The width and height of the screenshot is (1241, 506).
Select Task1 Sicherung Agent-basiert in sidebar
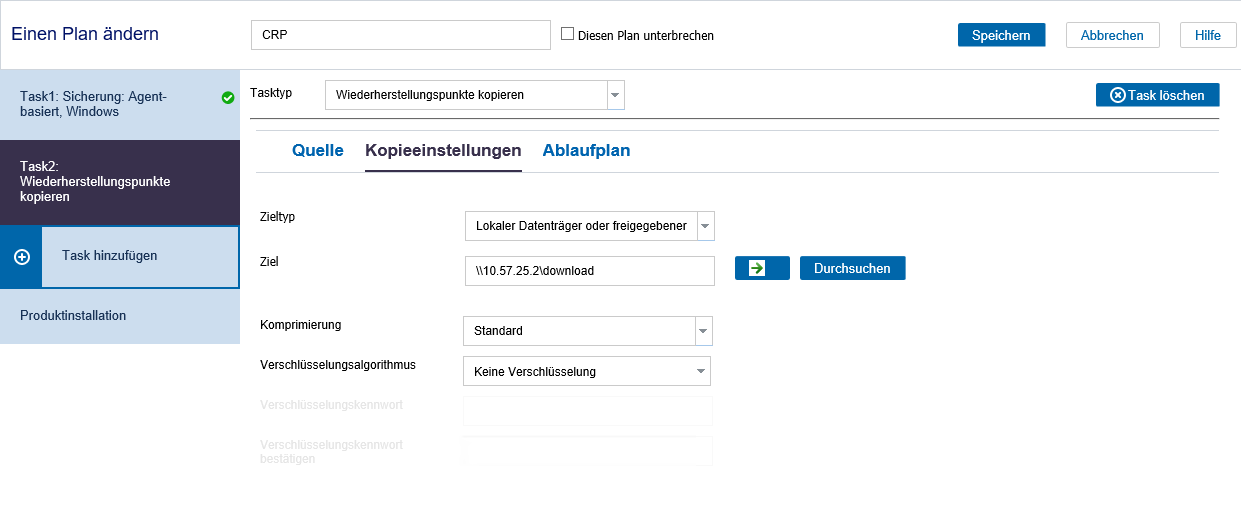pos(120,104)
